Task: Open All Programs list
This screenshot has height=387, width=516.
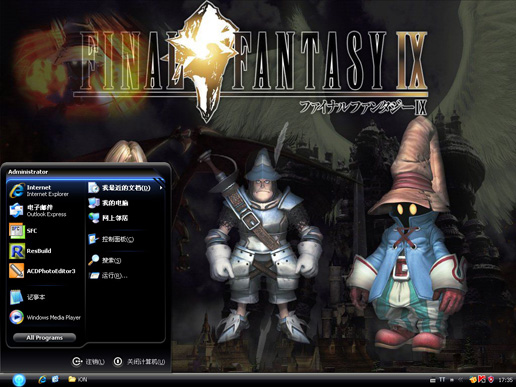Action: coord(44,338)
